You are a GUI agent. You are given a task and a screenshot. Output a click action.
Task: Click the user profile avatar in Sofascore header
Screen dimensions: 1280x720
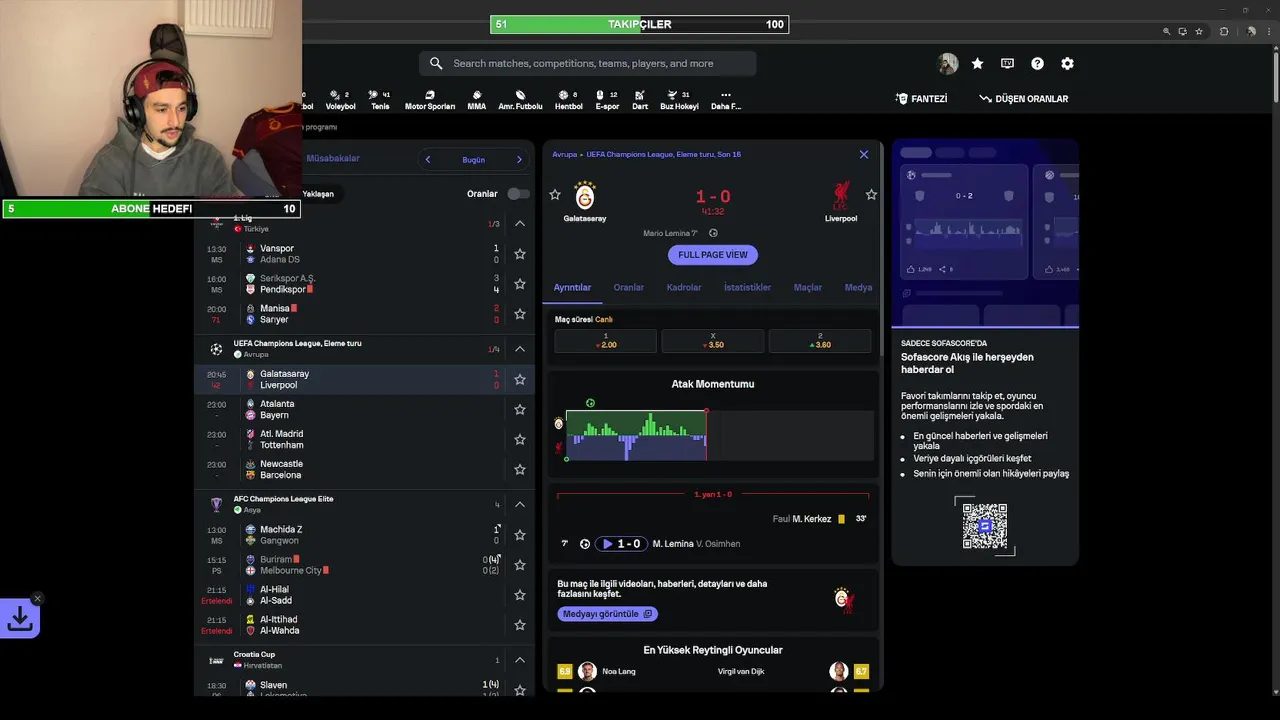(948, 63)
